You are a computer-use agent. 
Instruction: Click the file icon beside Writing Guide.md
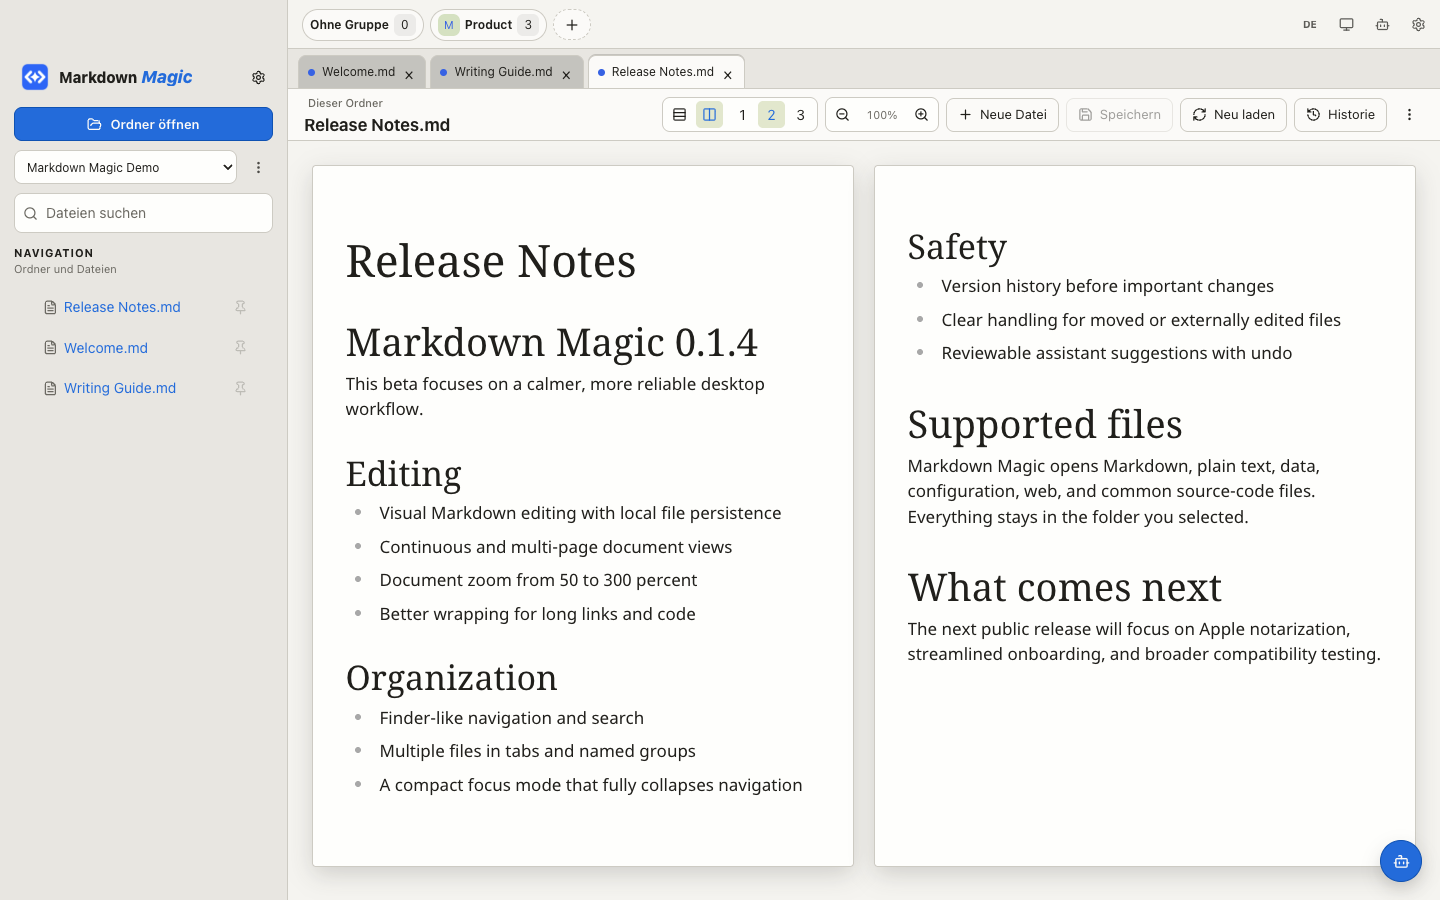point(50,388)
